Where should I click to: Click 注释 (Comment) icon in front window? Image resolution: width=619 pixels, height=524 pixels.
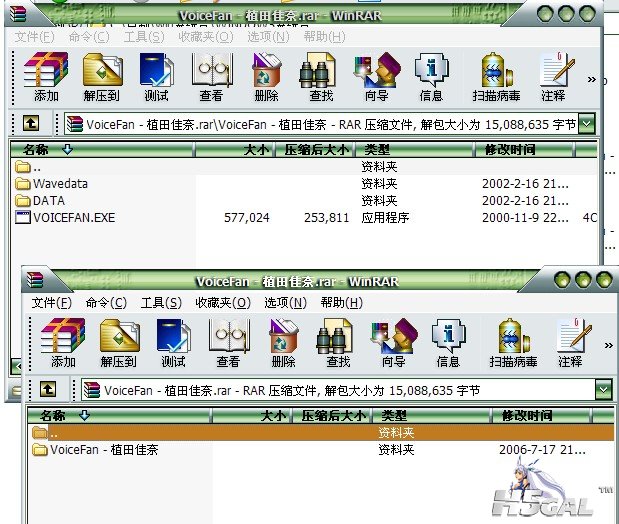tap(574, 334)
